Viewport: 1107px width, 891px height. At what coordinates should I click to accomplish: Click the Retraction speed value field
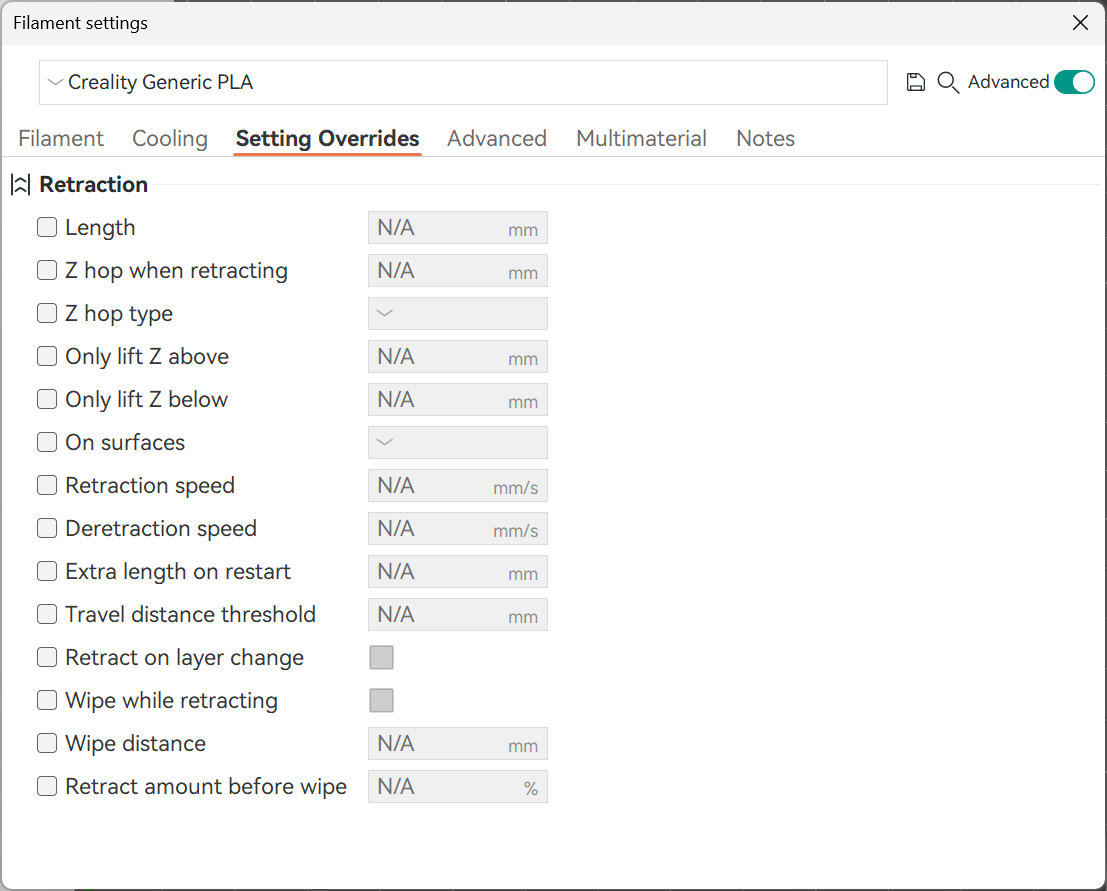tap(457, 486)
